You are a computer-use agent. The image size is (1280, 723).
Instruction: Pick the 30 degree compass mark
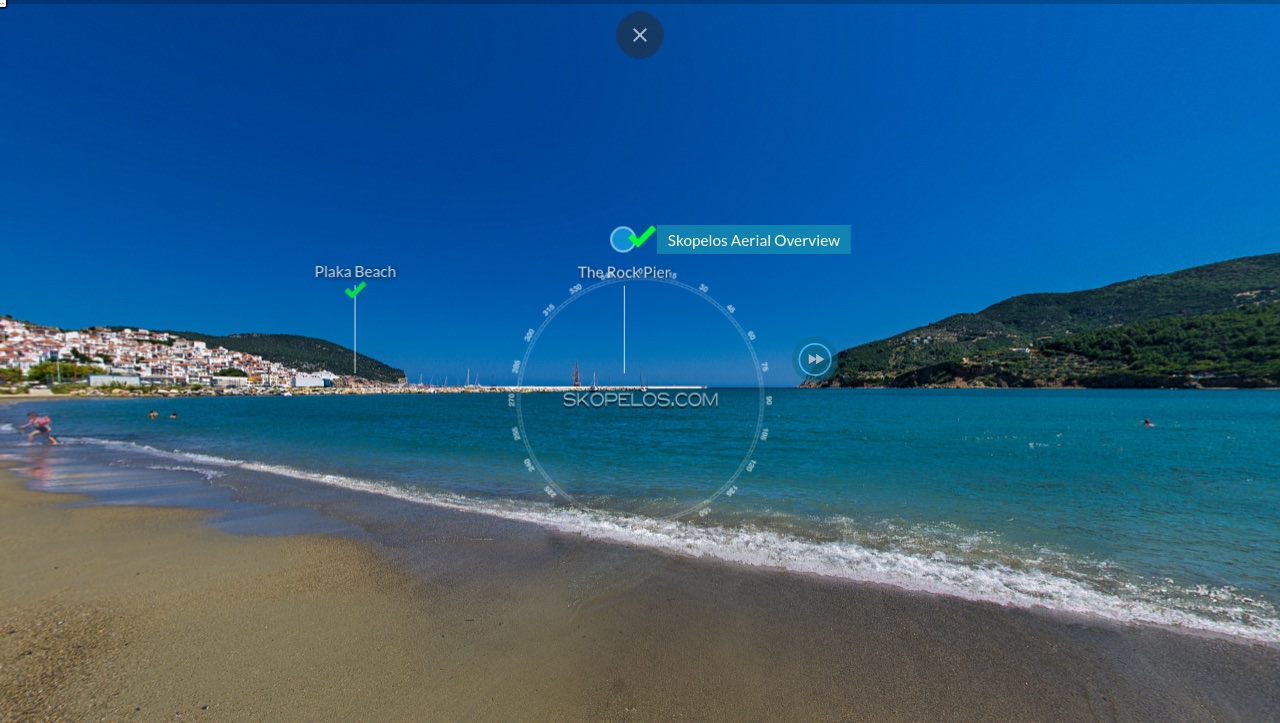point(704,289)
